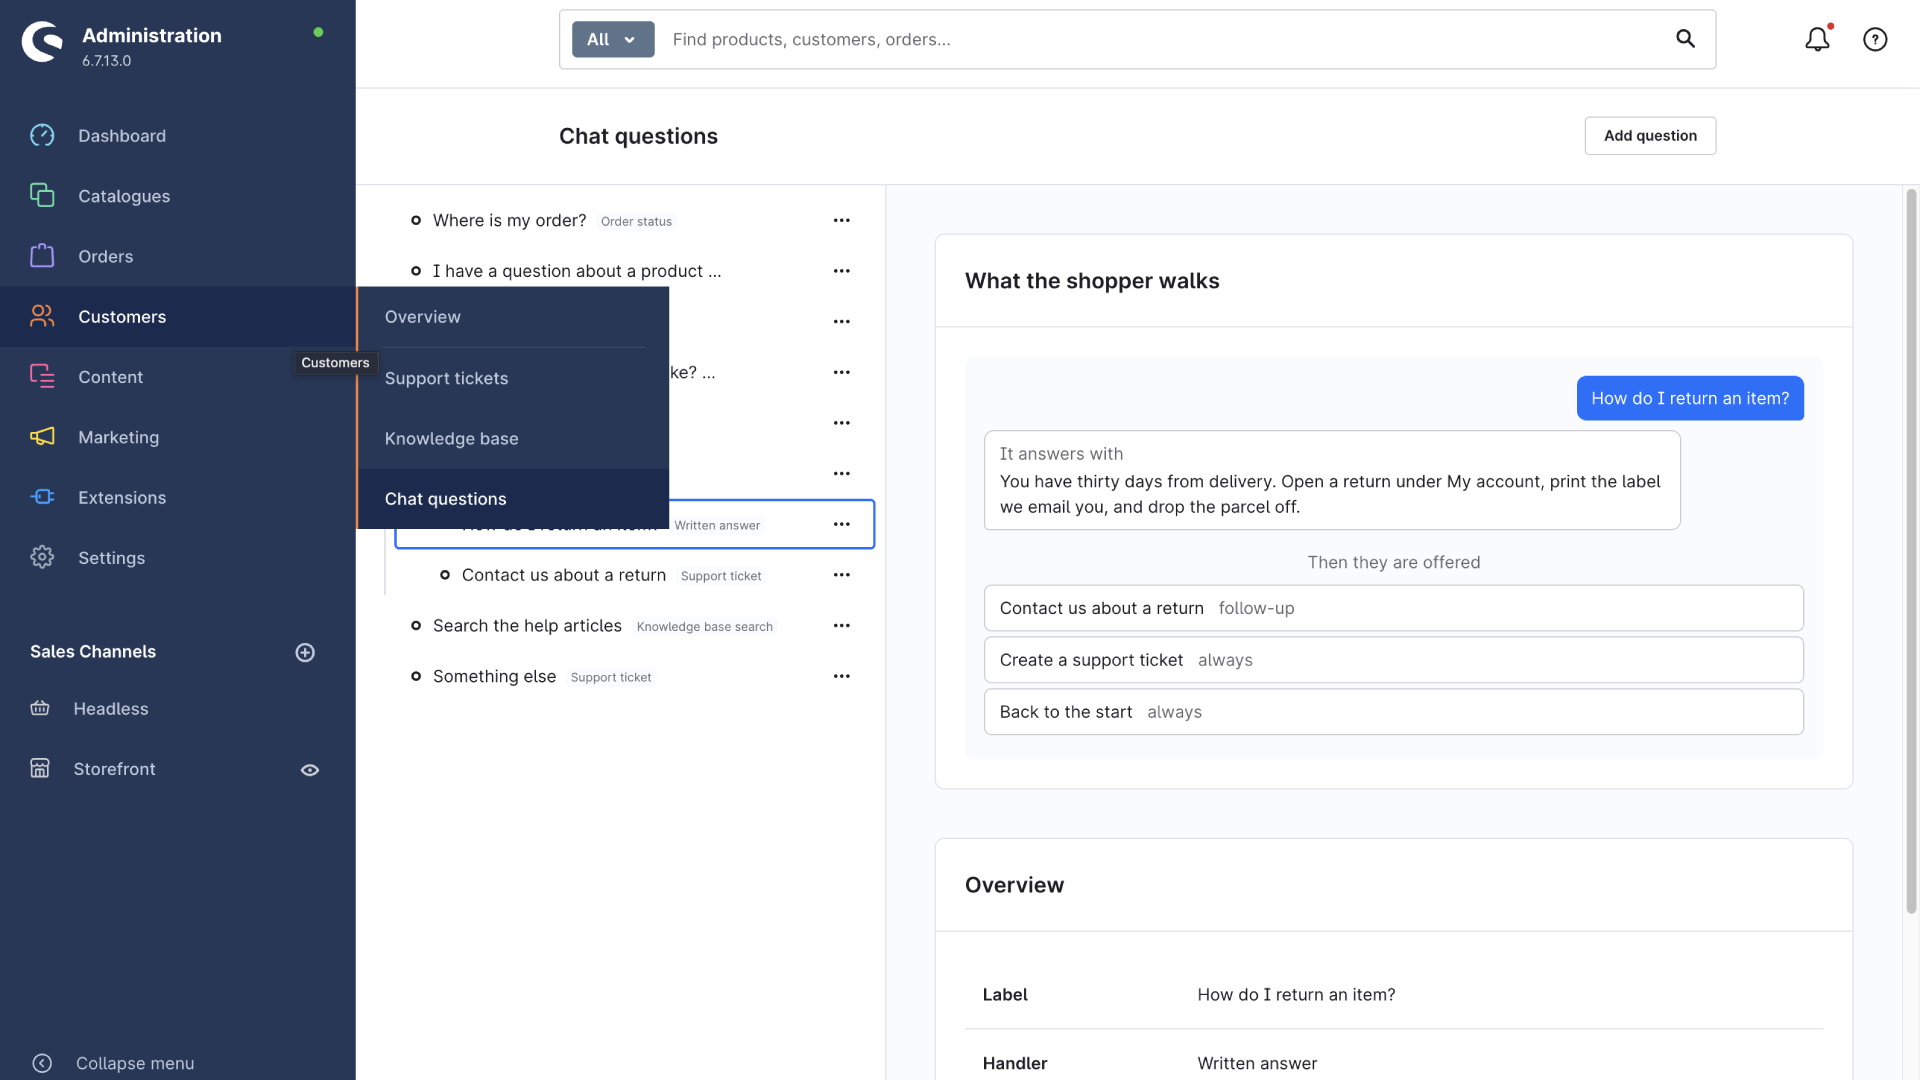
Task: Select the Where is my order? question
Action: [509, 220]
